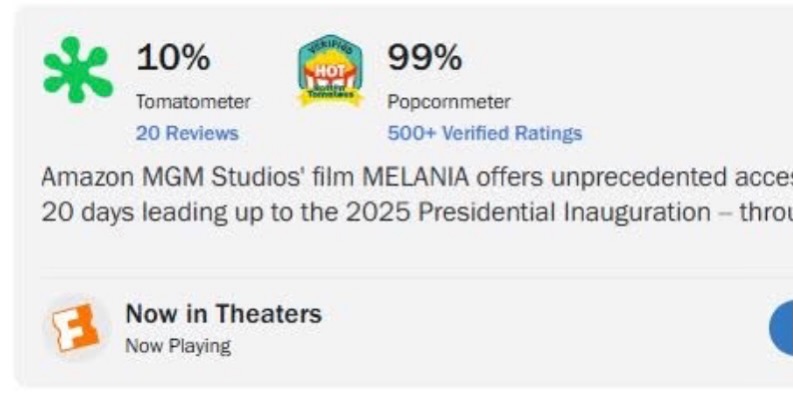Open the orange Fandango logo icon

click(x=76, y=327)
